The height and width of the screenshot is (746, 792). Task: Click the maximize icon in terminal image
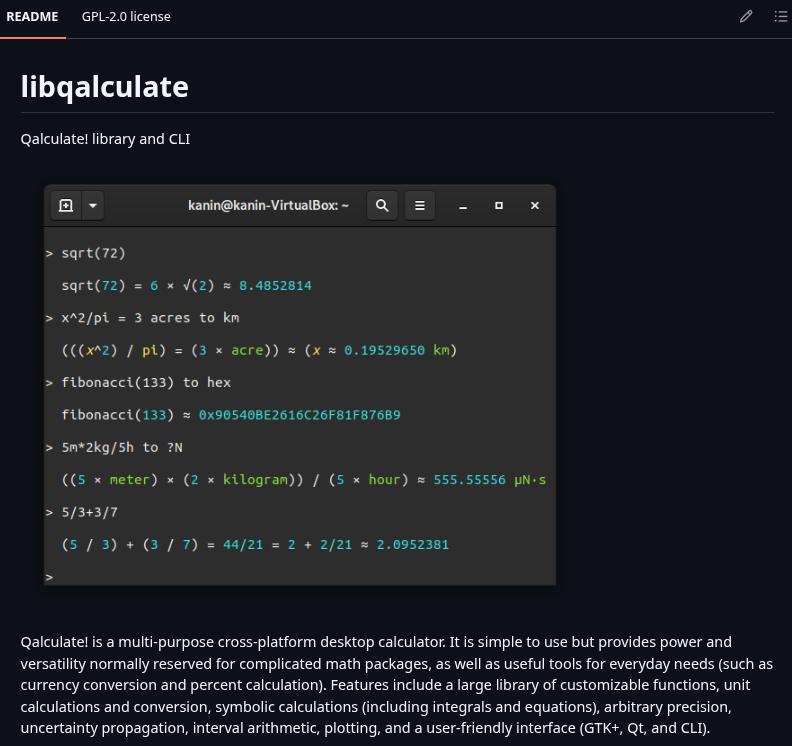[499, 206]
